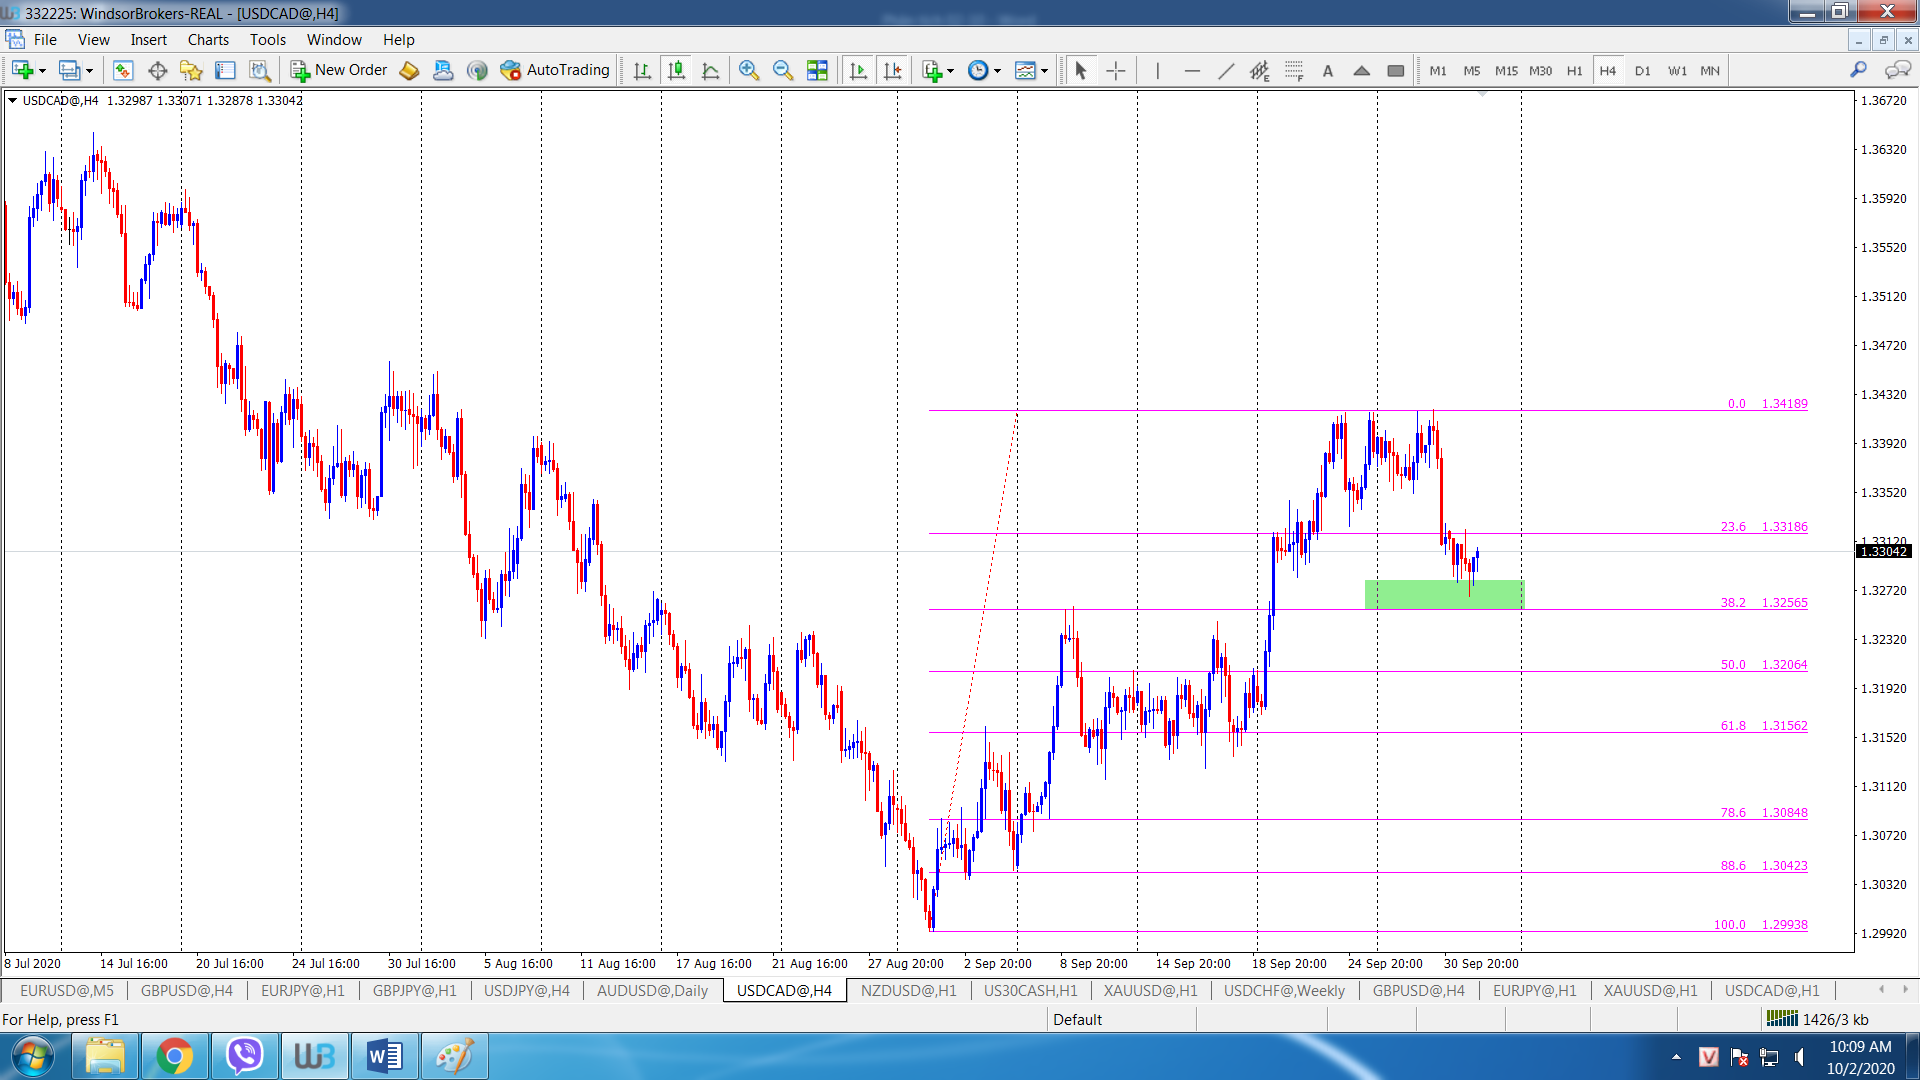Open the Insert menu
Viewport: 1920px width, 1080px height.
tap(148, 40)
